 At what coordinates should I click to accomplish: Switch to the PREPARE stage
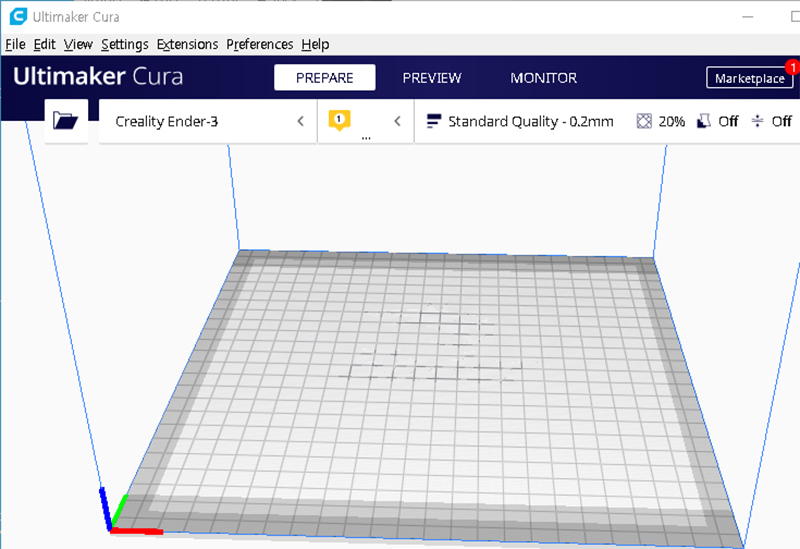[x=324, y=78]
